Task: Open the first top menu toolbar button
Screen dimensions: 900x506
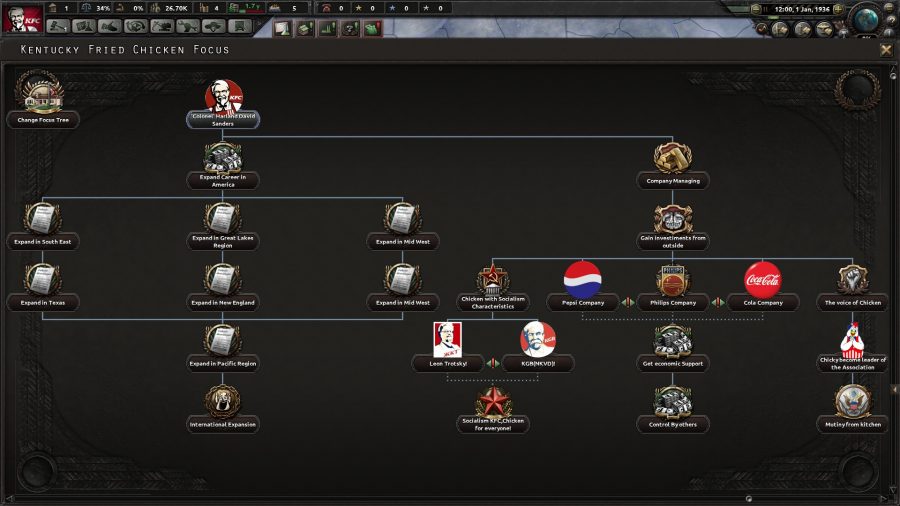Action: pyautogui.click(x=58, y=26)
